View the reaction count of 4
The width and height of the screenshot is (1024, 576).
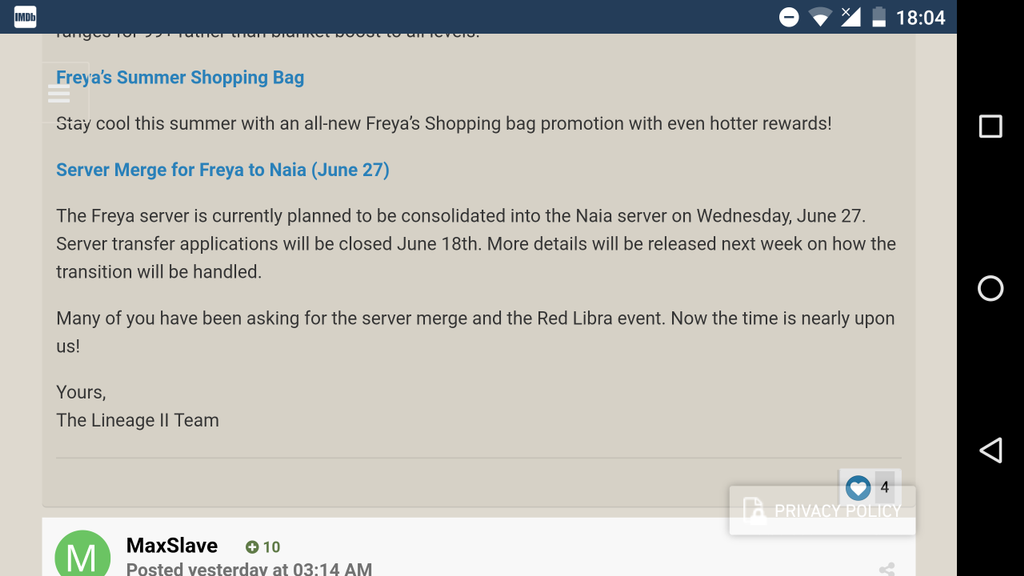click(x=884, y=488)
